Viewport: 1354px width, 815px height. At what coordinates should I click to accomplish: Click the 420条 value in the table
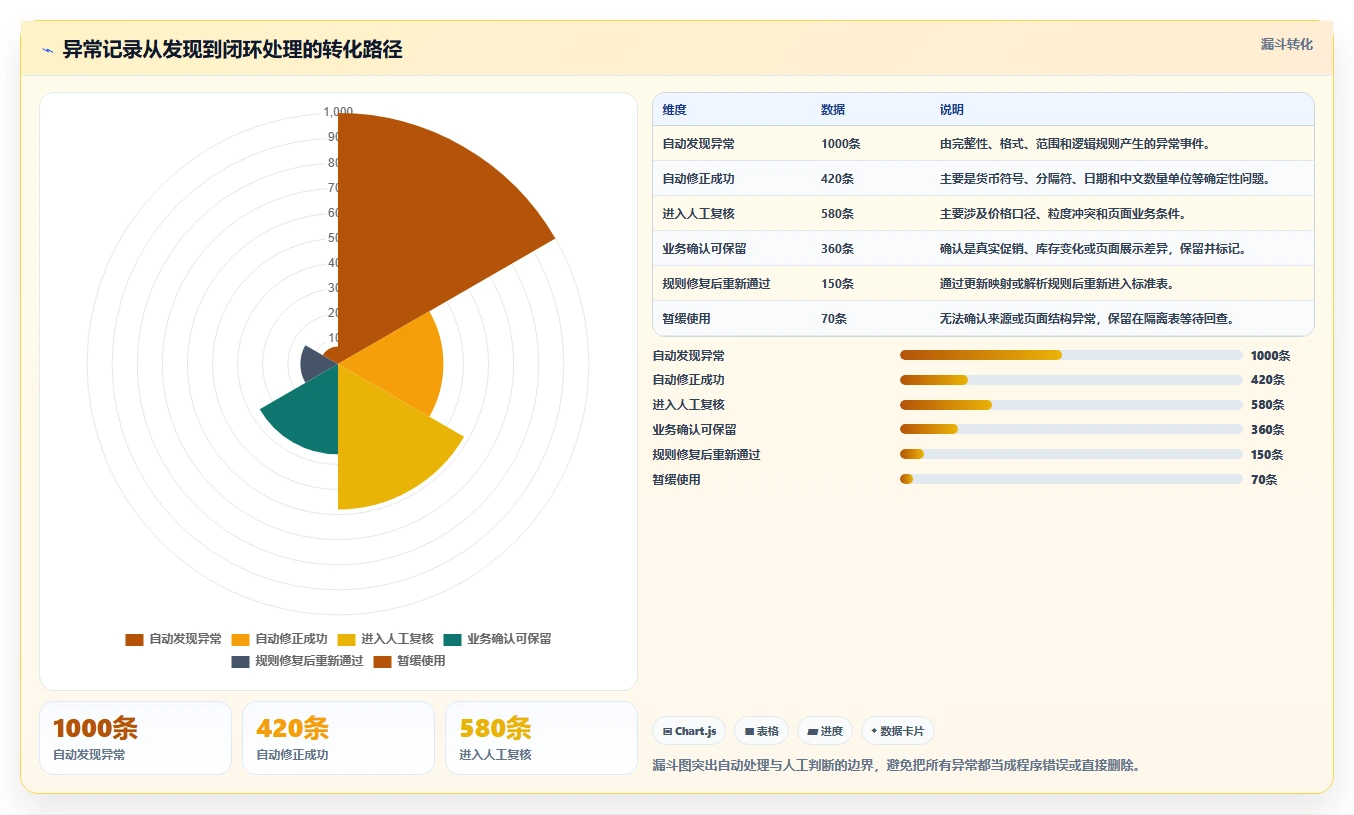tap(837, 179)
